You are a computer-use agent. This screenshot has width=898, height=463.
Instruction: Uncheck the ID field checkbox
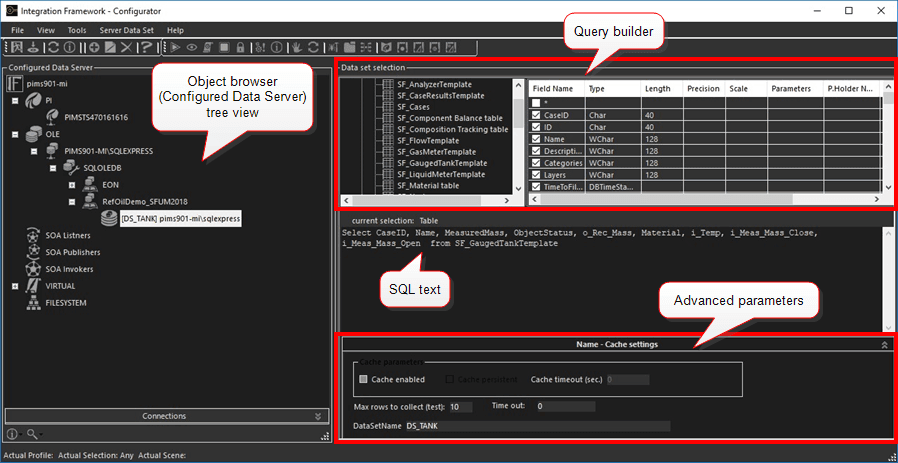[x=536, y=127]
